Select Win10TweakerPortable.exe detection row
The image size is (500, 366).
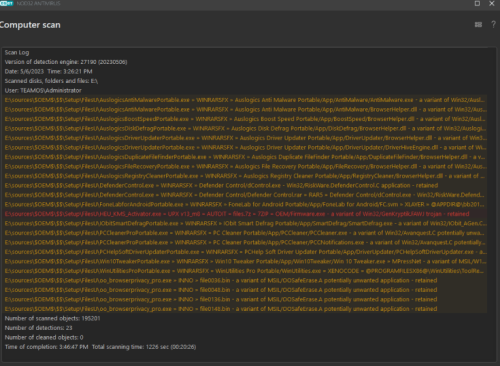[245, 261]
